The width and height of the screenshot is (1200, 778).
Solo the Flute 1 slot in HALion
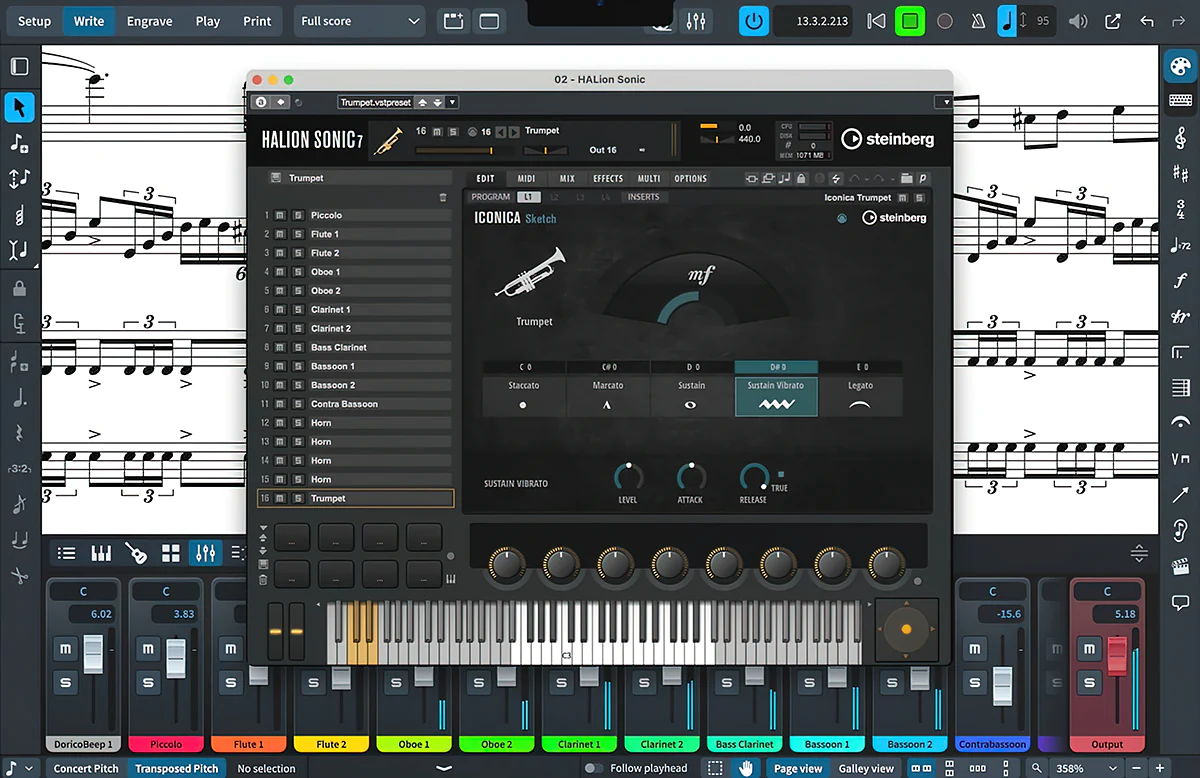click(x=298, y=234)
